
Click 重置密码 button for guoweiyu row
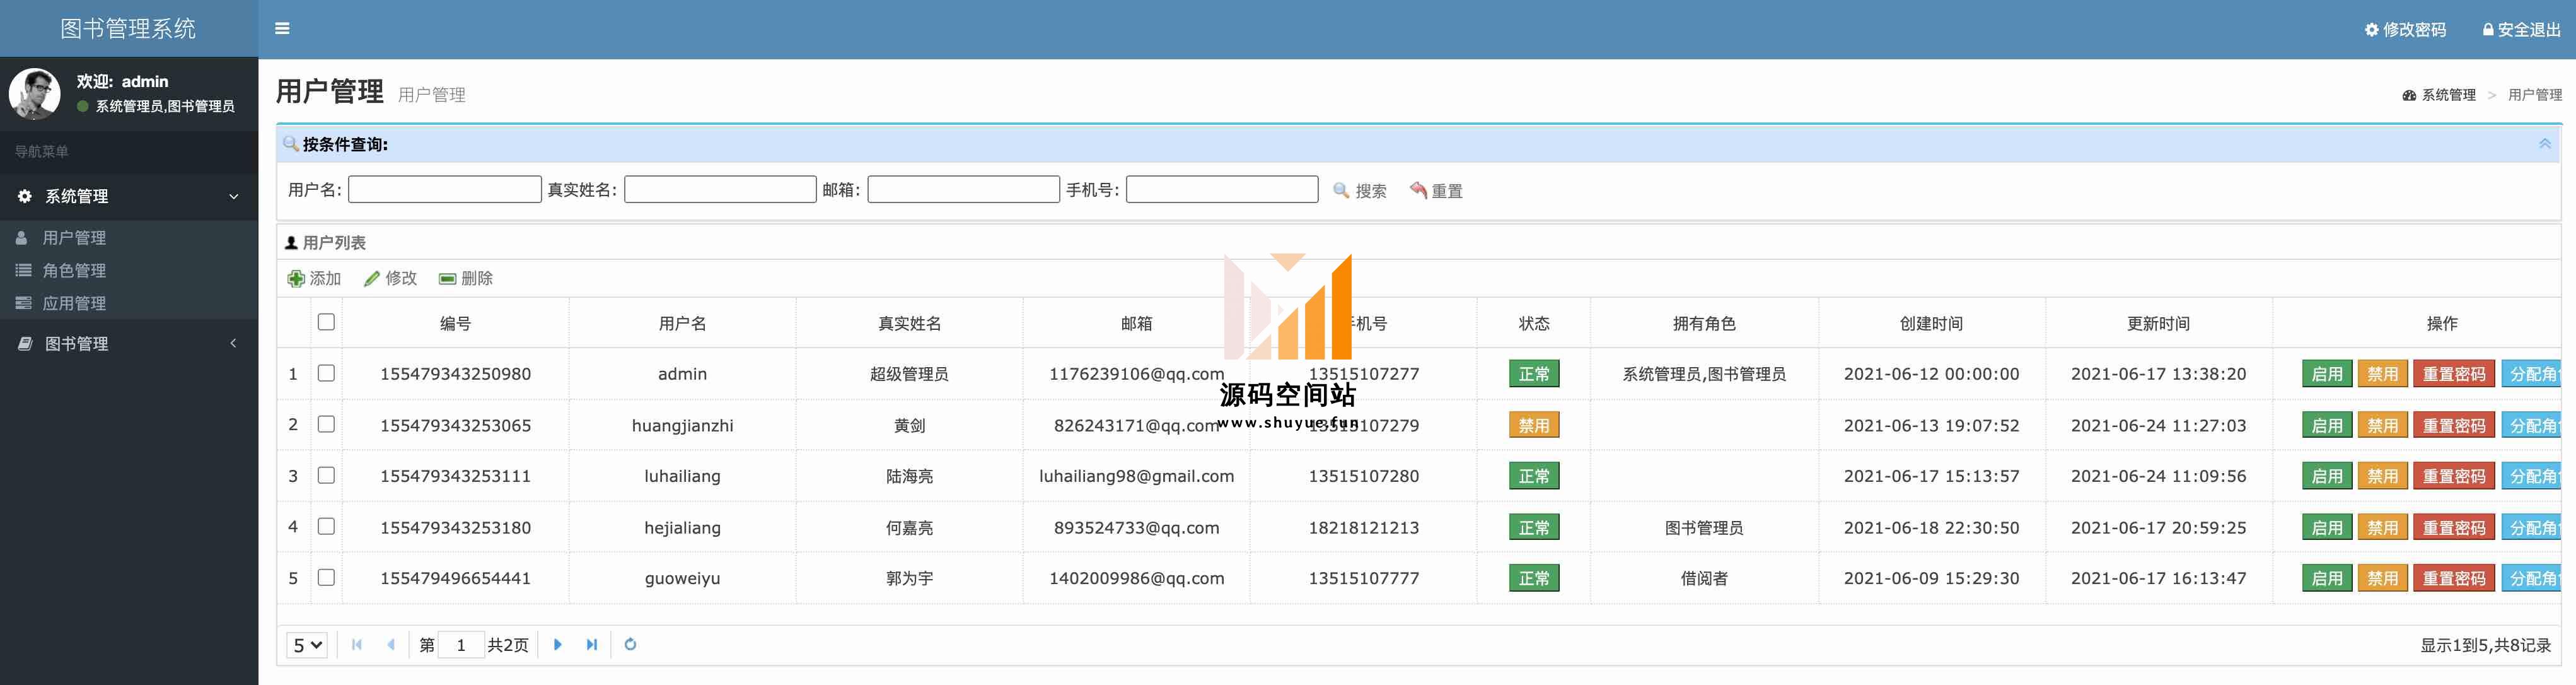(2454, 578)
